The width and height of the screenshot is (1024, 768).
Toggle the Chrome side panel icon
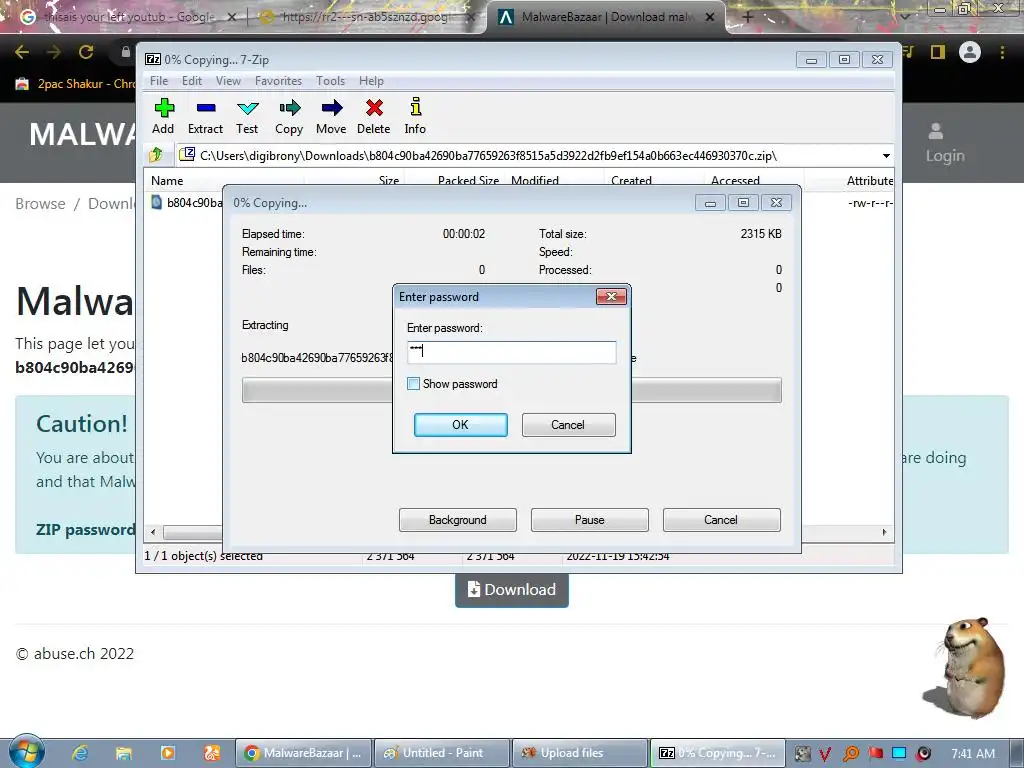[x=938, y=52]
